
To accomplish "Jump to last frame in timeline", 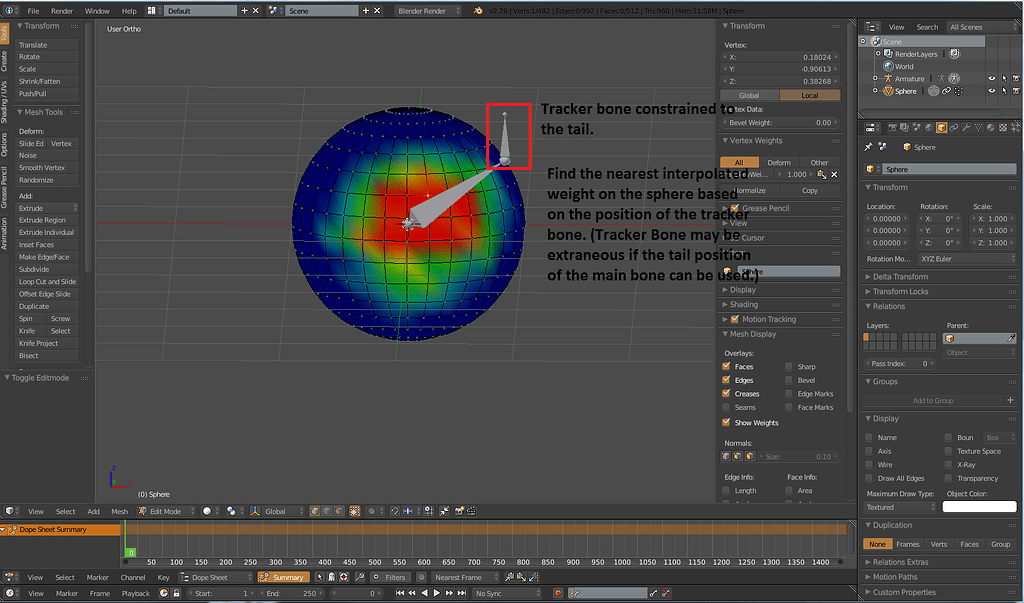I will tap(462, 593).
